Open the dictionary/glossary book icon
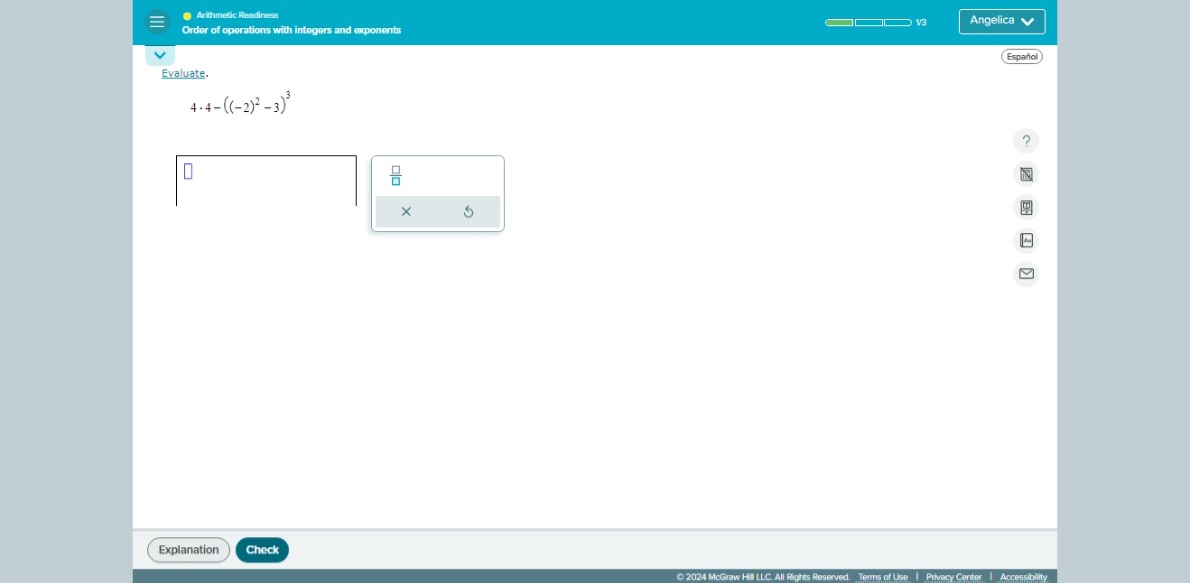The width and height of the screenshot is (1190, 583). pos(1026,240)
